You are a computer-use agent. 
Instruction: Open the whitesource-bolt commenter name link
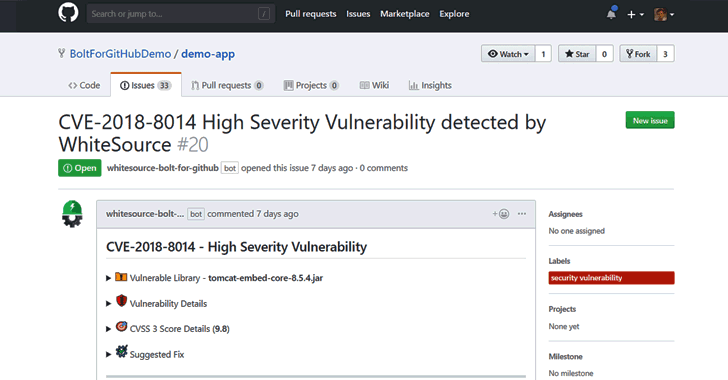[145, 214]
